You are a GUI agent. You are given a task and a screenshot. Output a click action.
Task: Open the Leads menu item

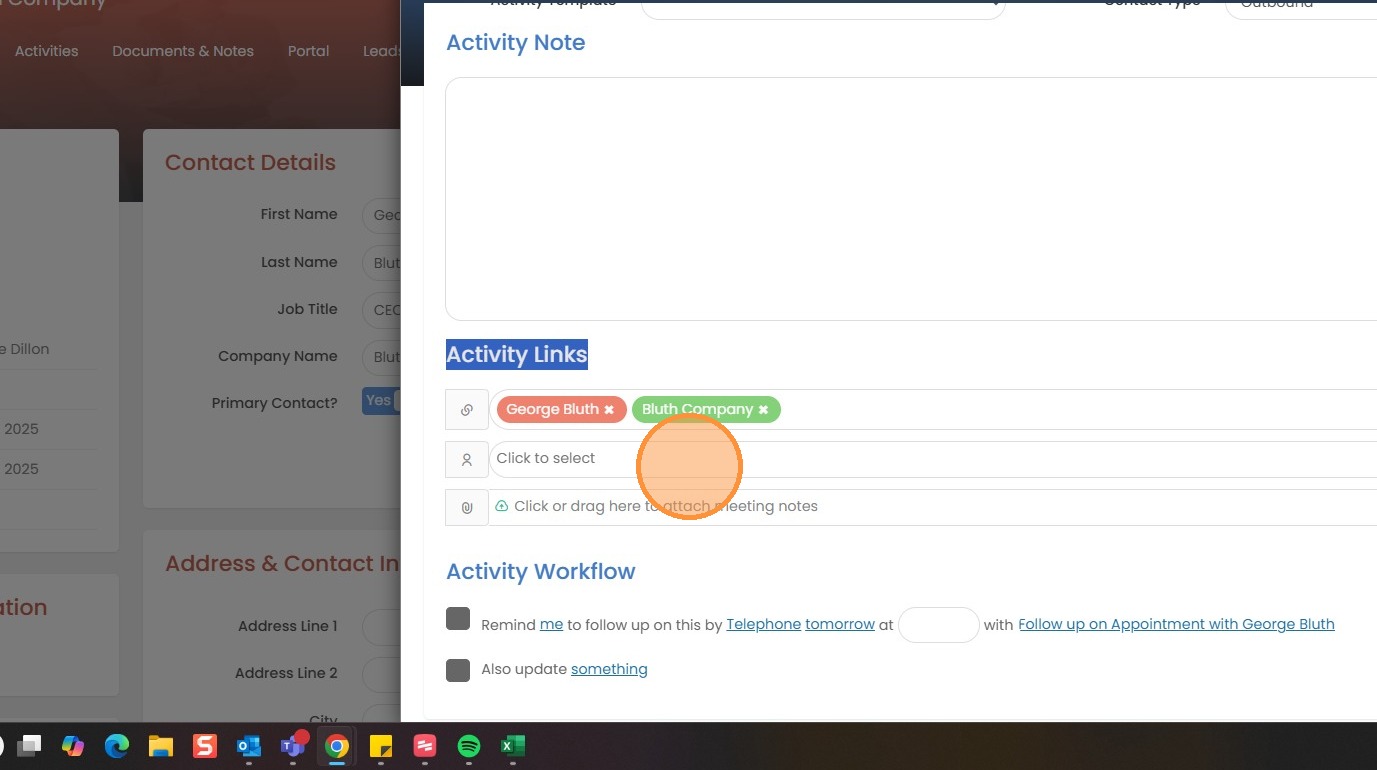381,51
